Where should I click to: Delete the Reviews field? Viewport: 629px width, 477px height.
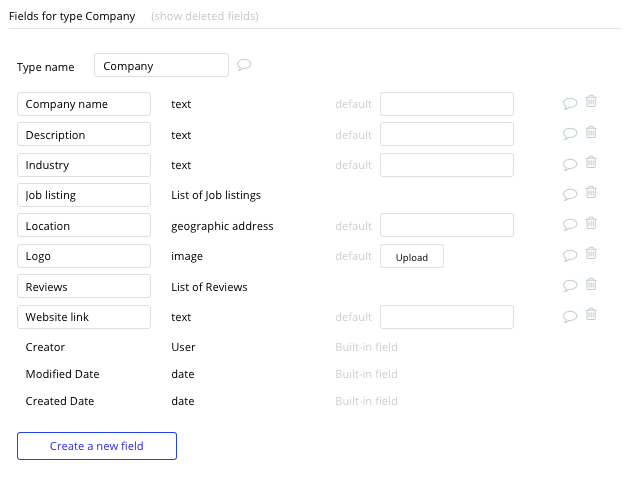pyautogui.click(x=591, y=284)
